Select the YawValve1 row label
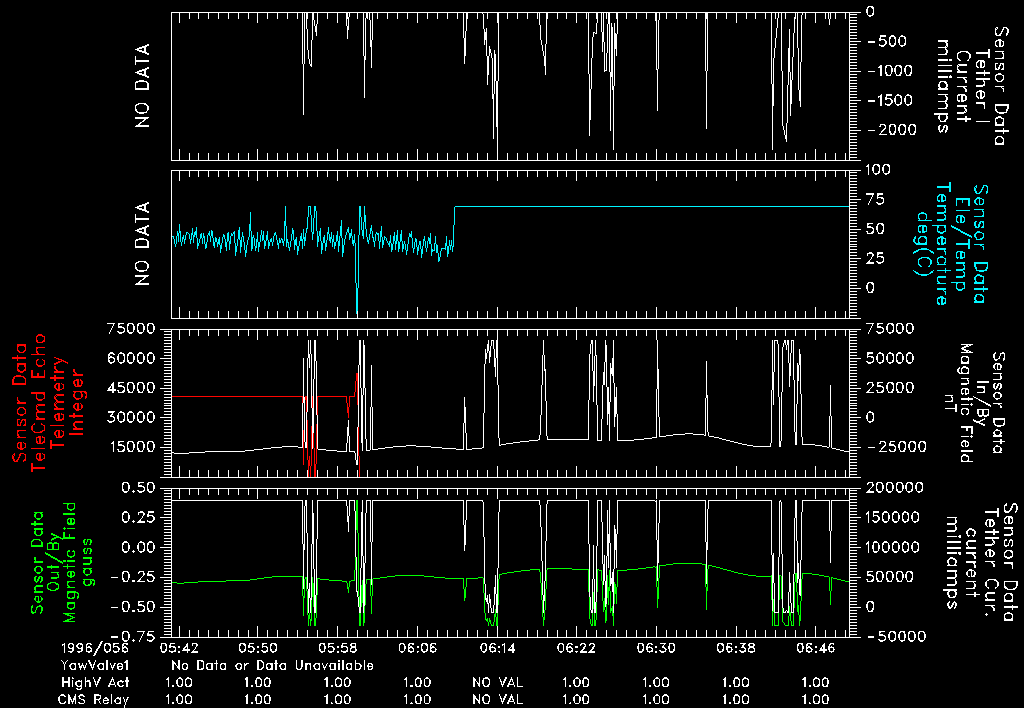 click(96, 665)
